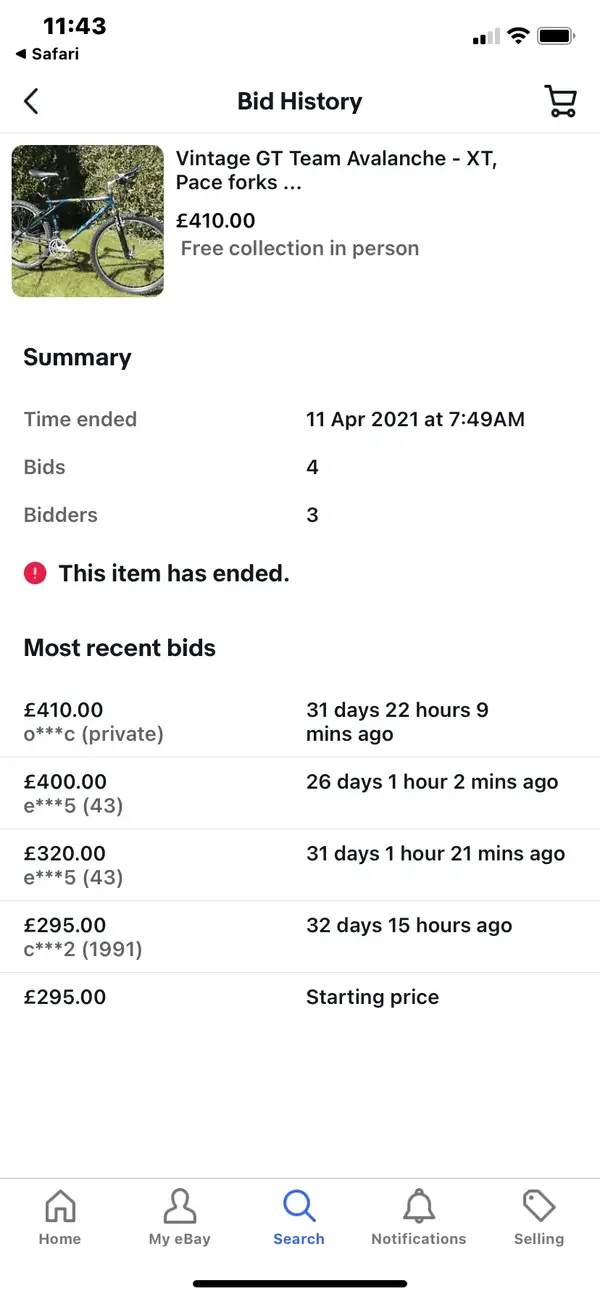Open Vintage GT Team Avalanche listing title
The width and height of the screenshot is (600, 1299).
click(x=337, y=170)
